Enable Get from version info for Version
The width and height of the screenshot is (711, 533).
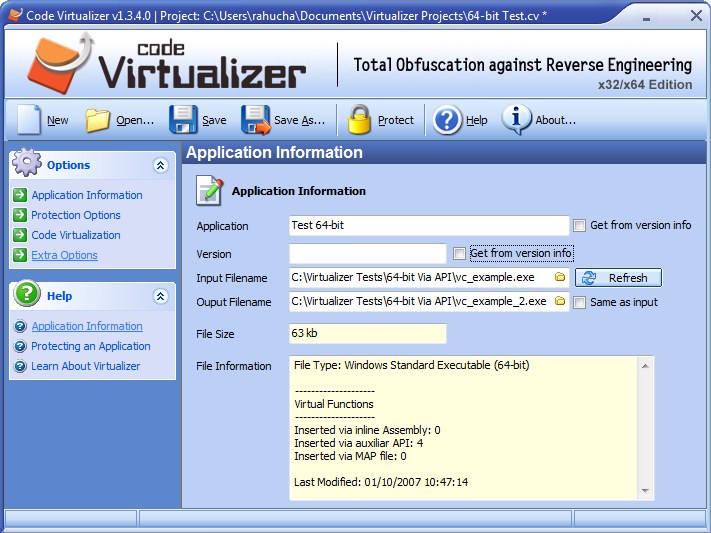click(x=459, y=253)
